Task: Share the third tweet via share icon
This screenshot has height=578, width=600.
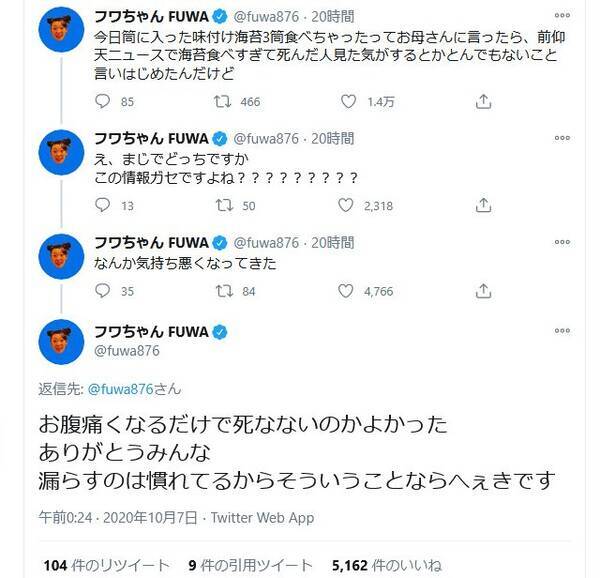Action: coord(483,291)
